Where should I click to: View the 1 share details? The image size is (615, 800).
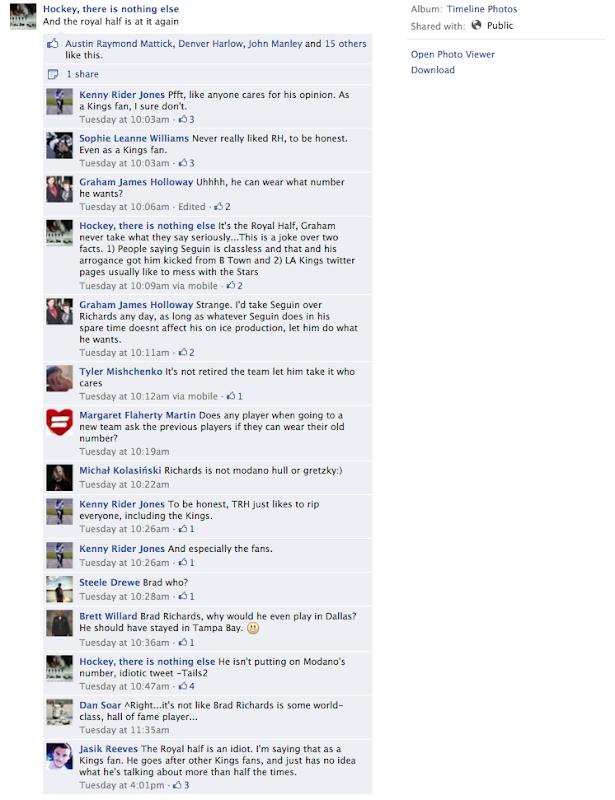[83, 74]
